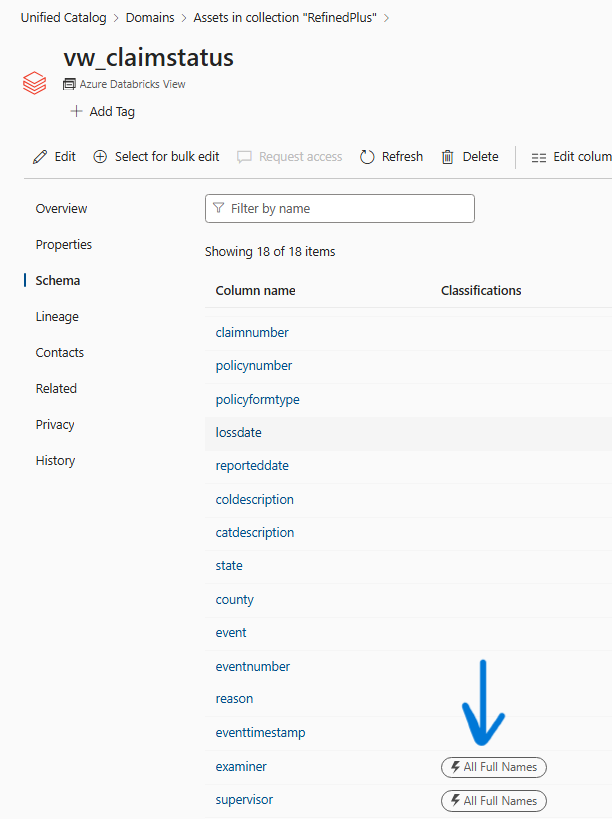Open the reporteddate column
The width and height of the screenshot is (612, 819).
[252, 465]
